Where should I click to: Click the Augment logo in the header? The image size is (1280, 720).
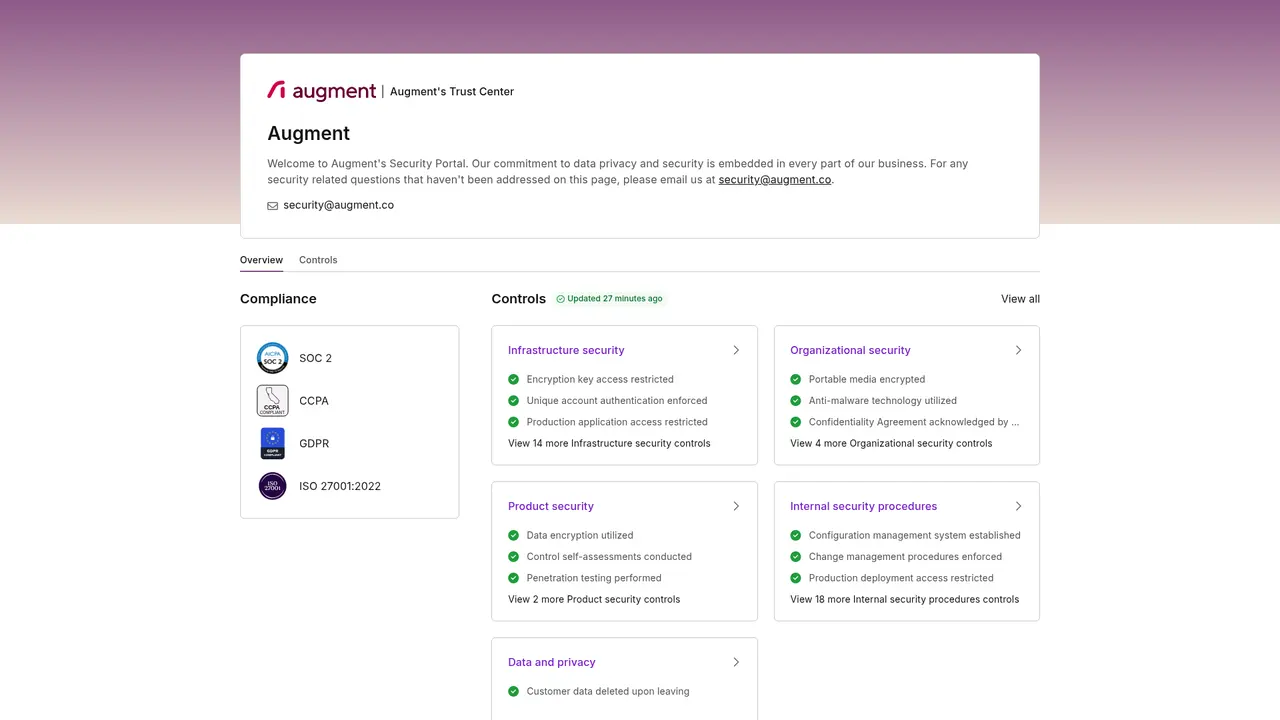pyautogui.click(x=322, y=91)
